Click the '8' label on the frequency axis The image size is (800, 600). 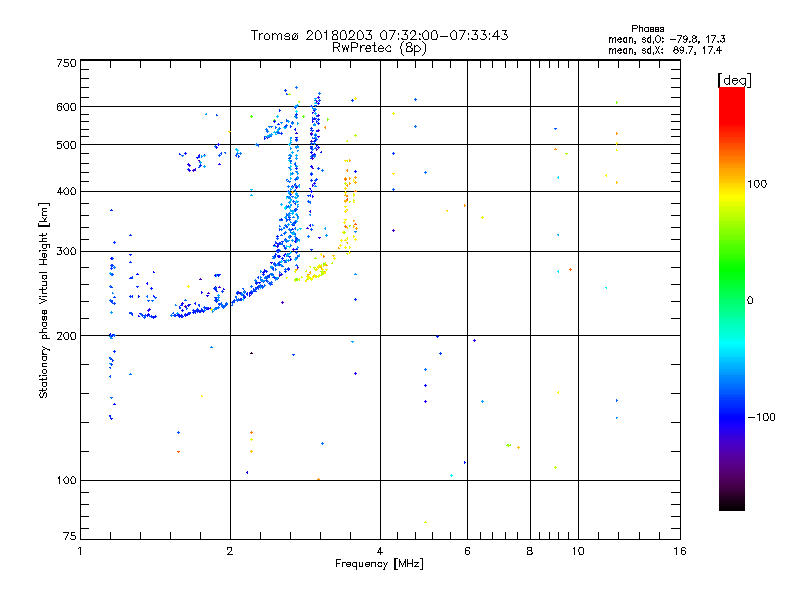pyautogui.click(x=530, y=551)
